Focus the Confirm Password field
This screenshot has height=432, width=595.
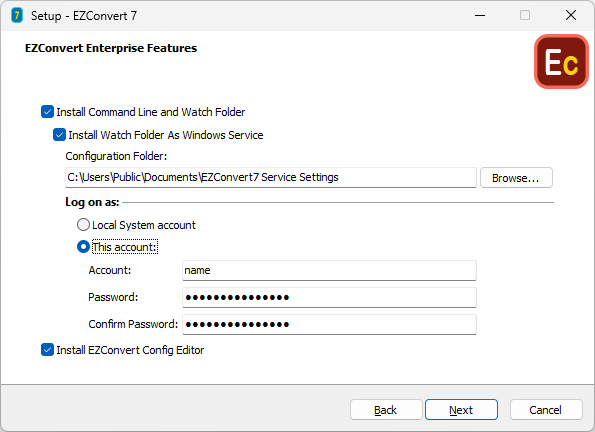329,324
